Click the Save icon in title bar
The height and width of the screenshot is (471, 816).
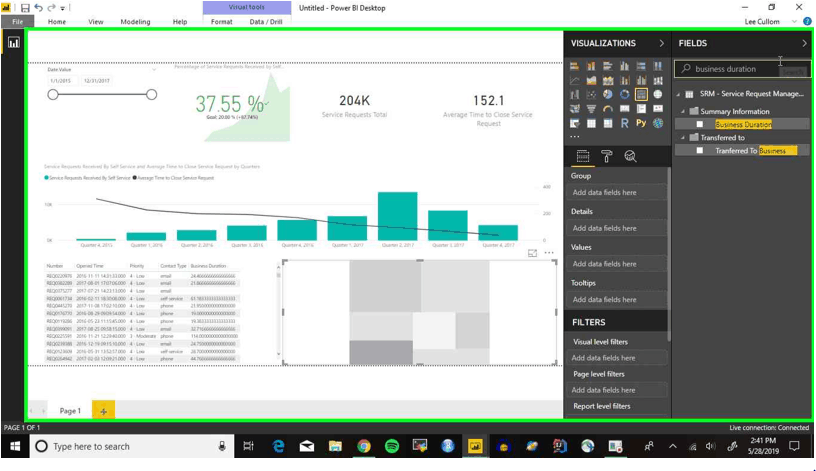(x=25, y=8)
